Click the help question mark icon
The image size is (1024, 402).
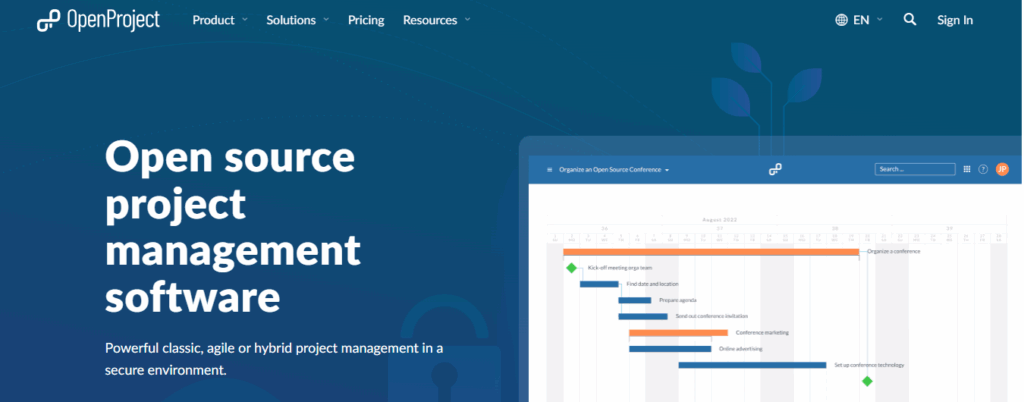tap(983, 170)
